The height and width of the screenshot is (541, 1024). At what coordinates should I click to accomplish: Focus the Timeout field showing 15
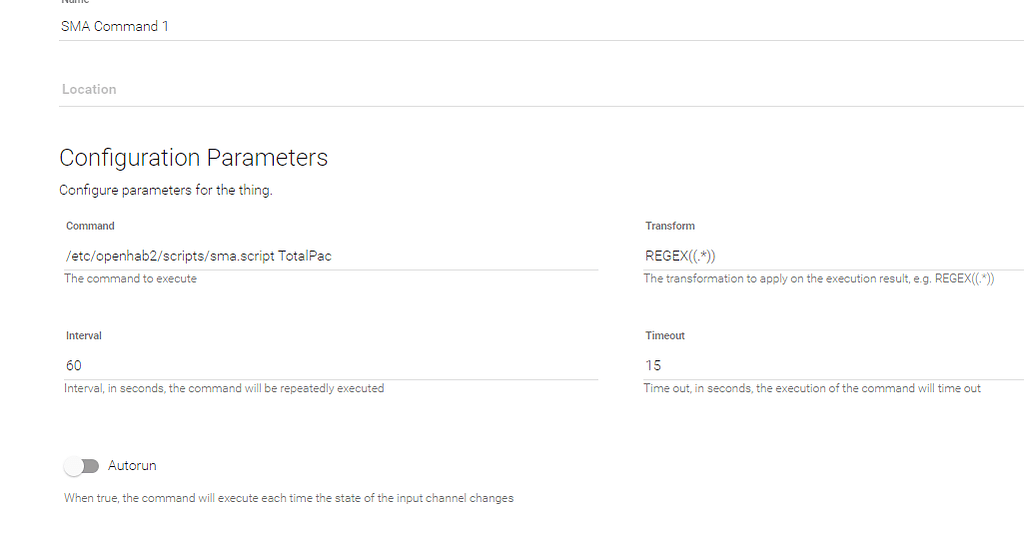click(832, 365)
